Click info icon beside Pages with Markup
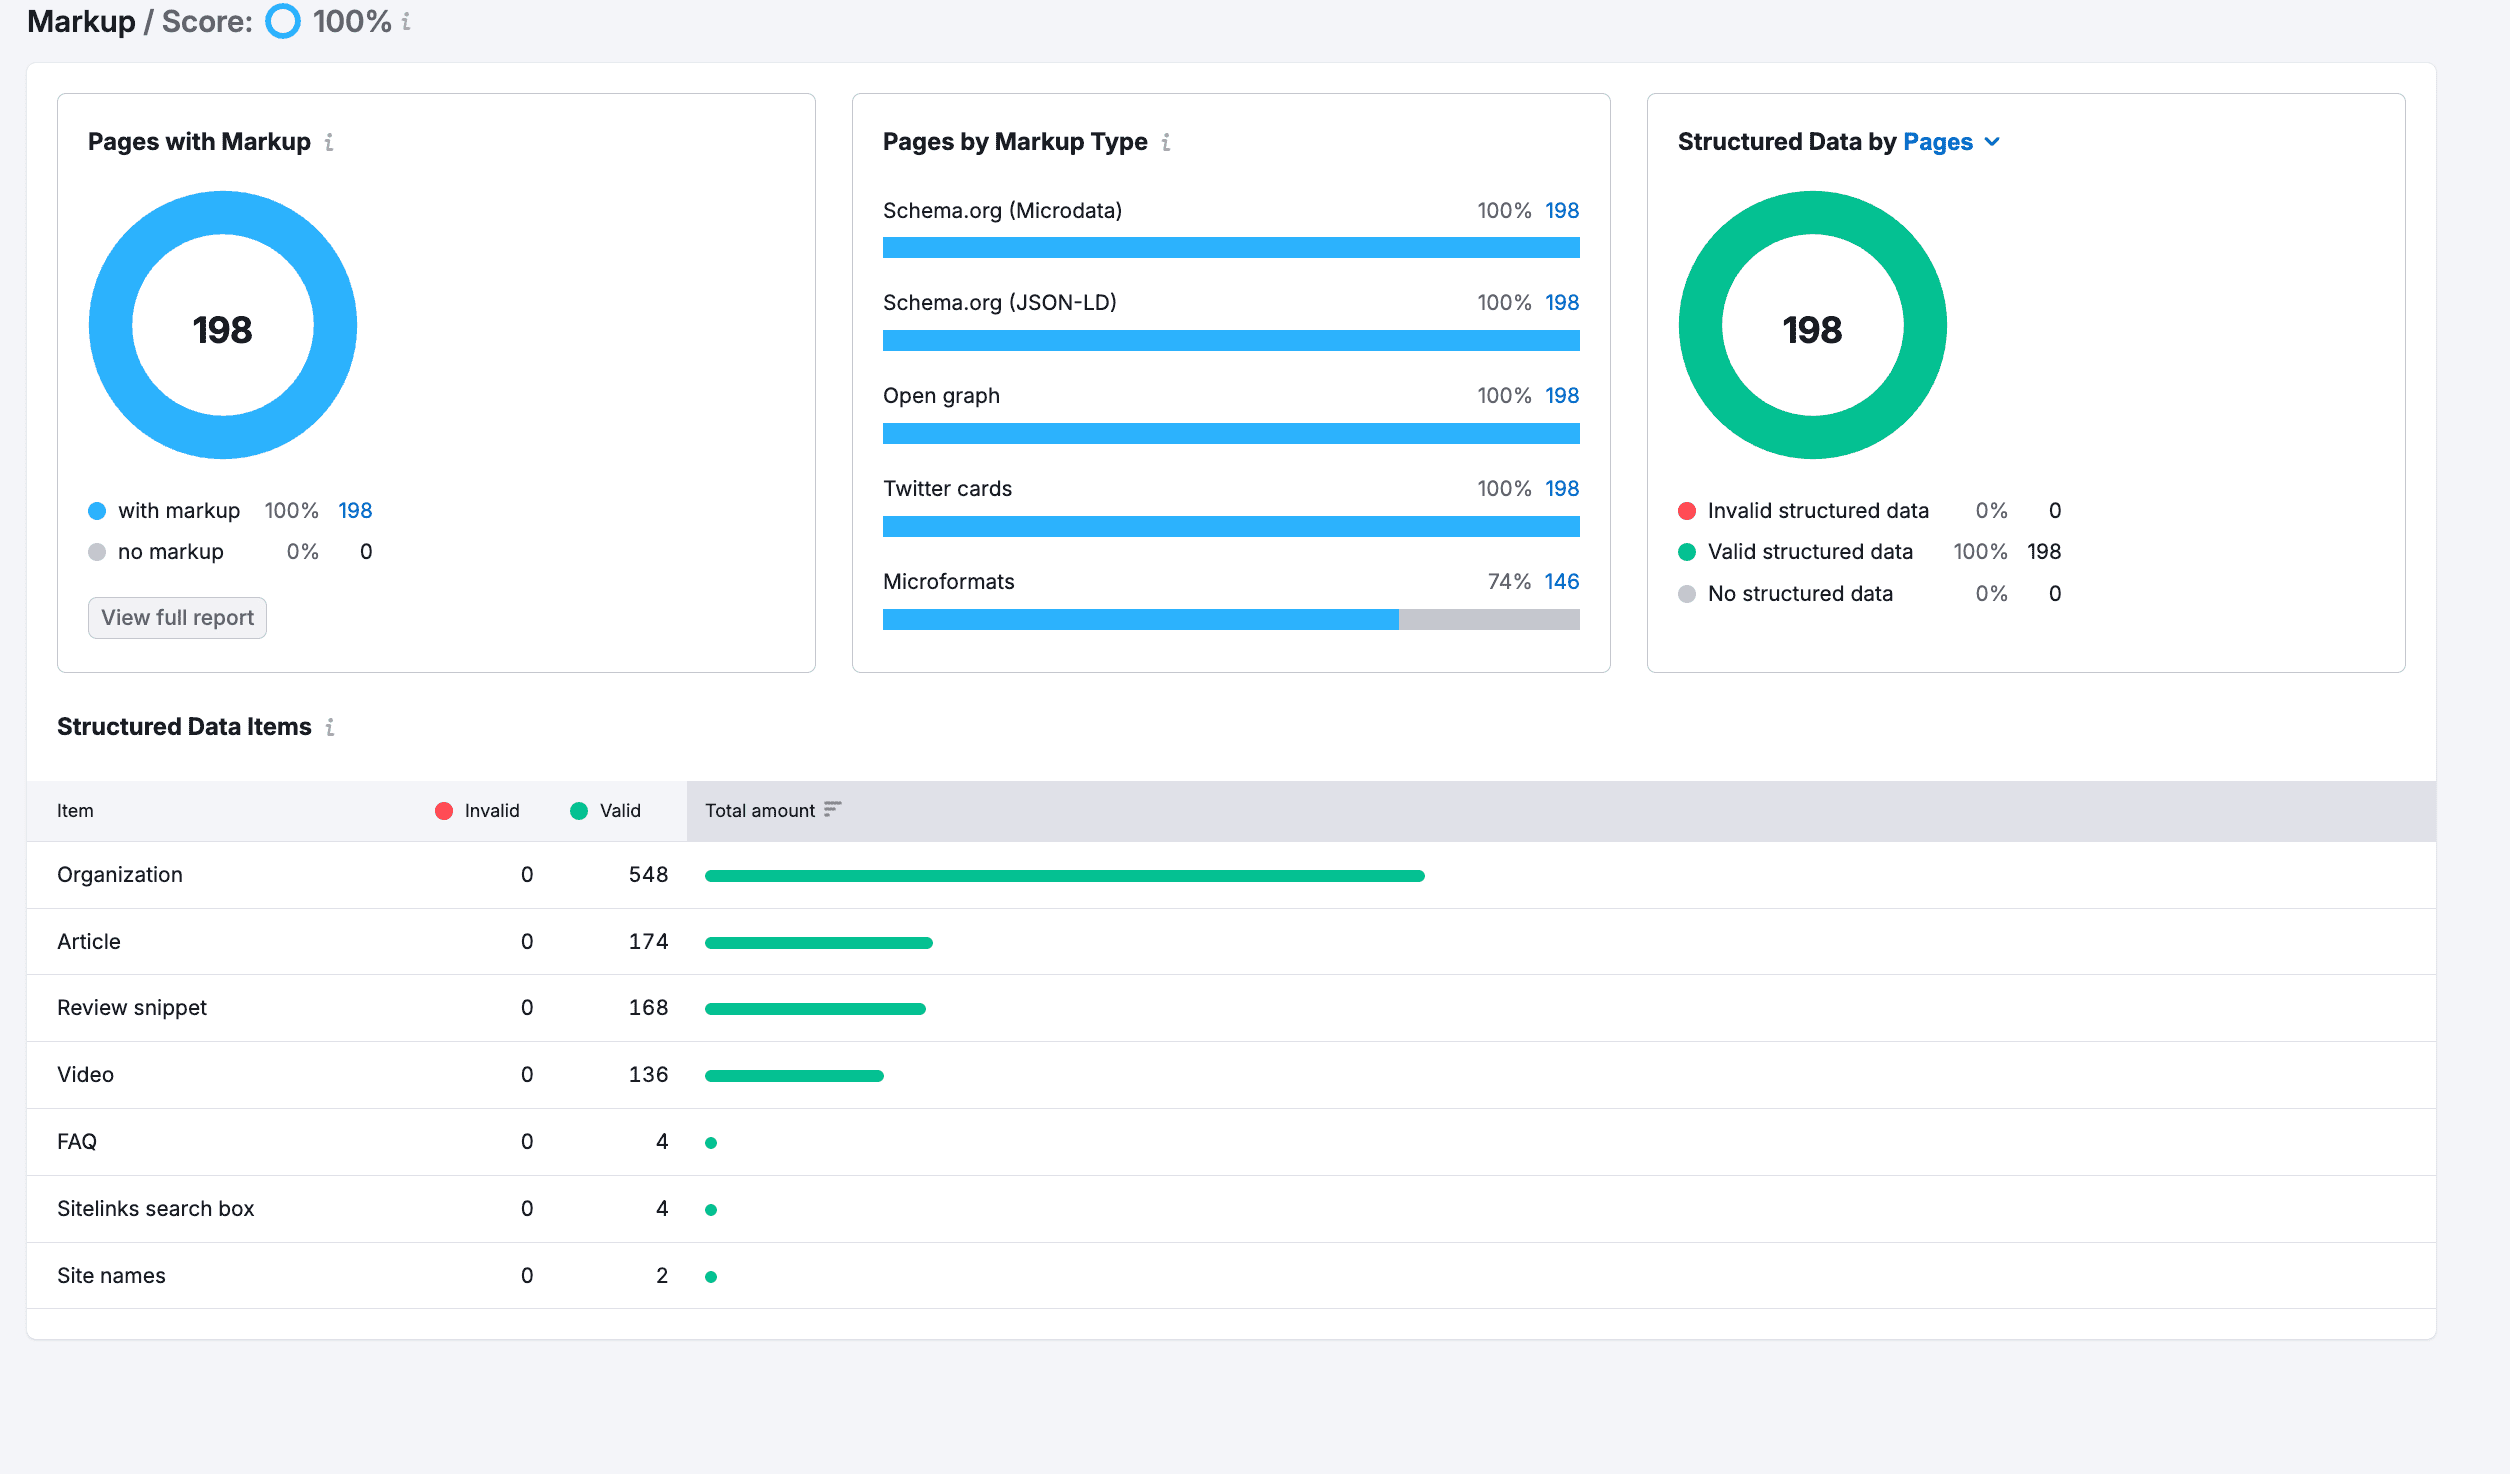Screen dimensions: 2510x1474 click(x=329, y=143)
